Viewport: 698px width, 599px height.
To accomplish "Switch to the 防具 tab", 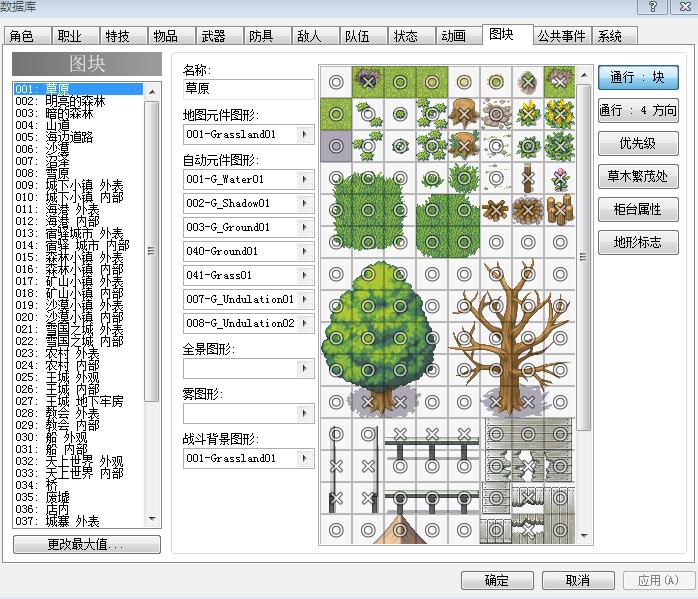I will [x=267, y=36].
